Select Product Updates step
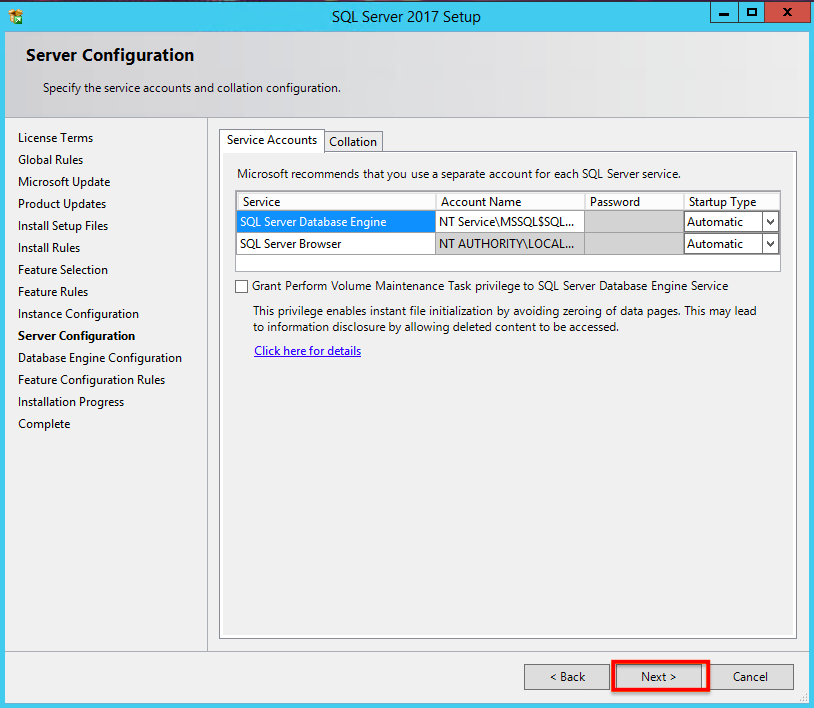The image size is (814, 708). [x=62, y=204]
